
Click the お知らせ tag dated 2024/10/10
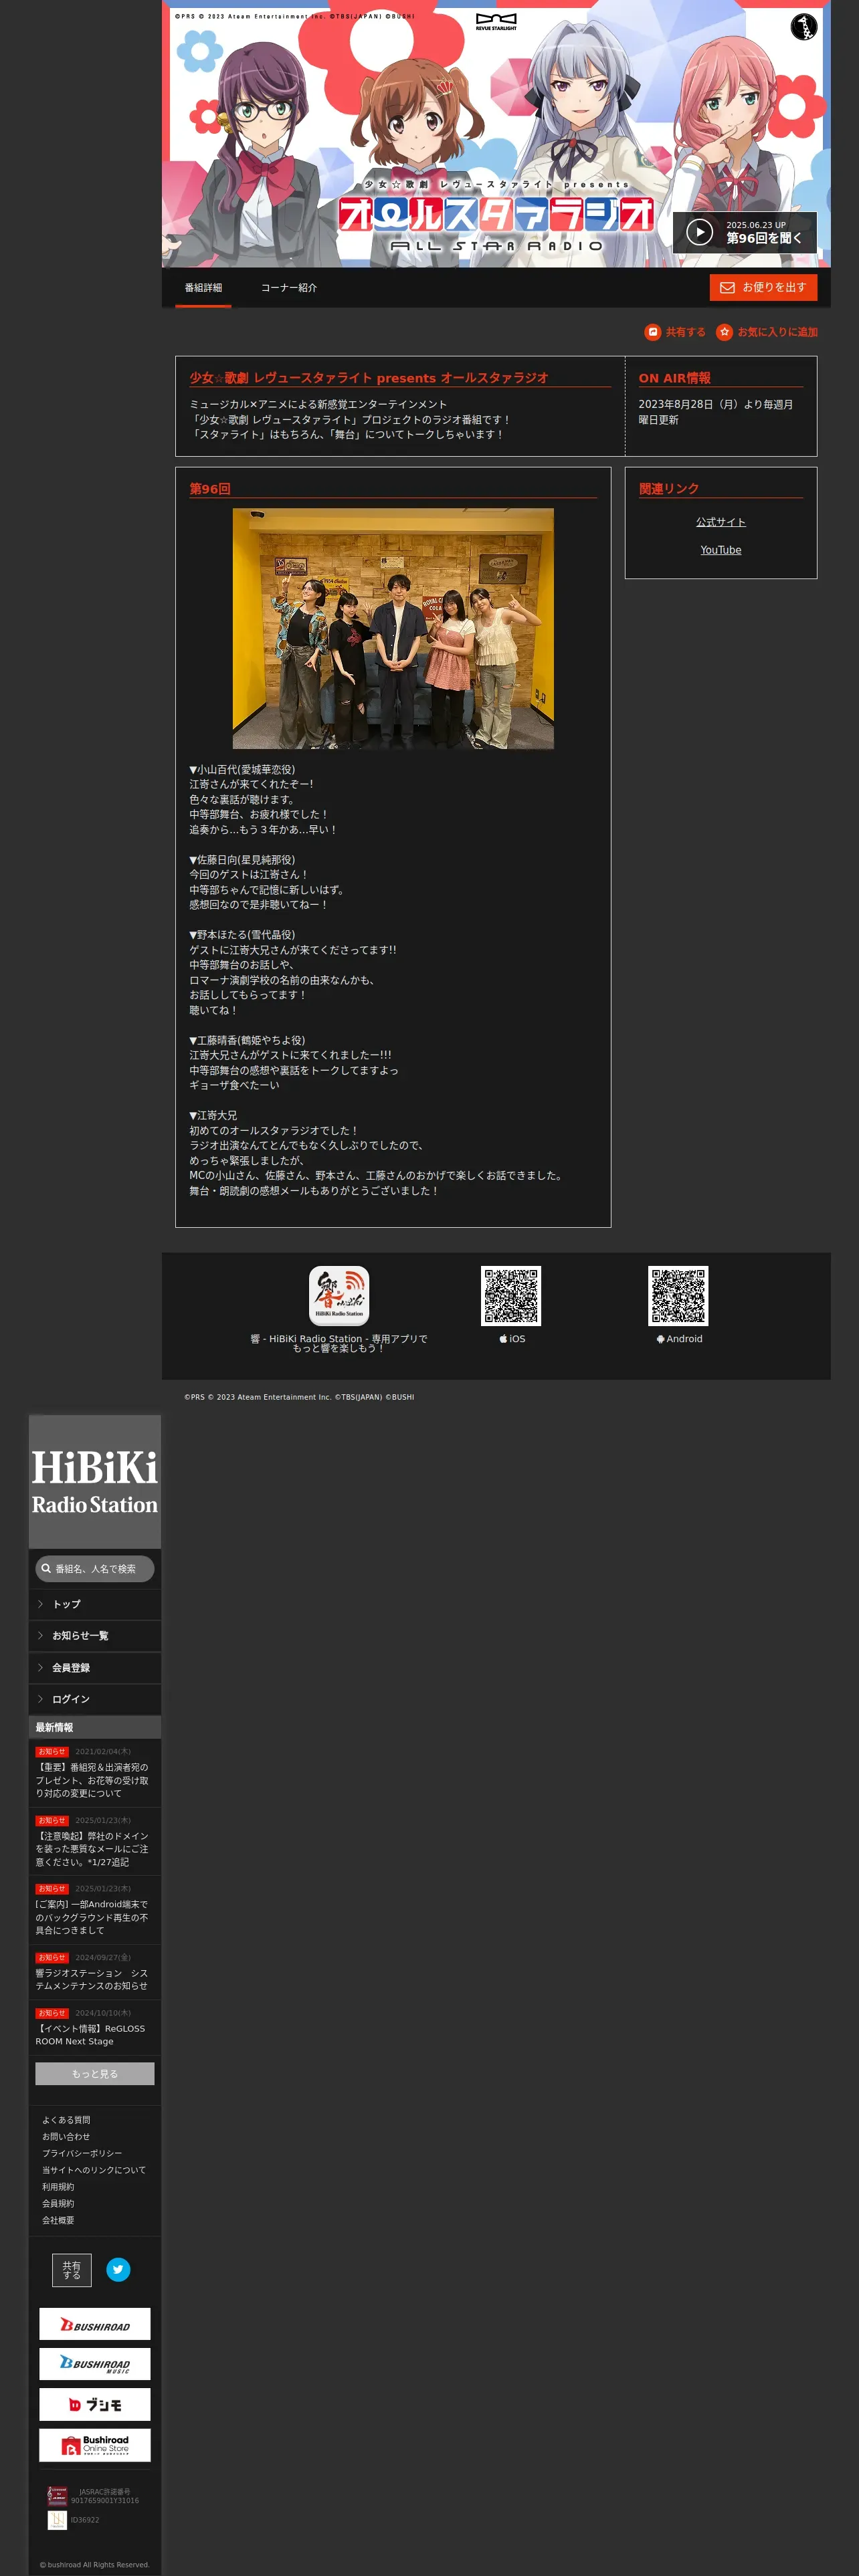[52, 2013]
